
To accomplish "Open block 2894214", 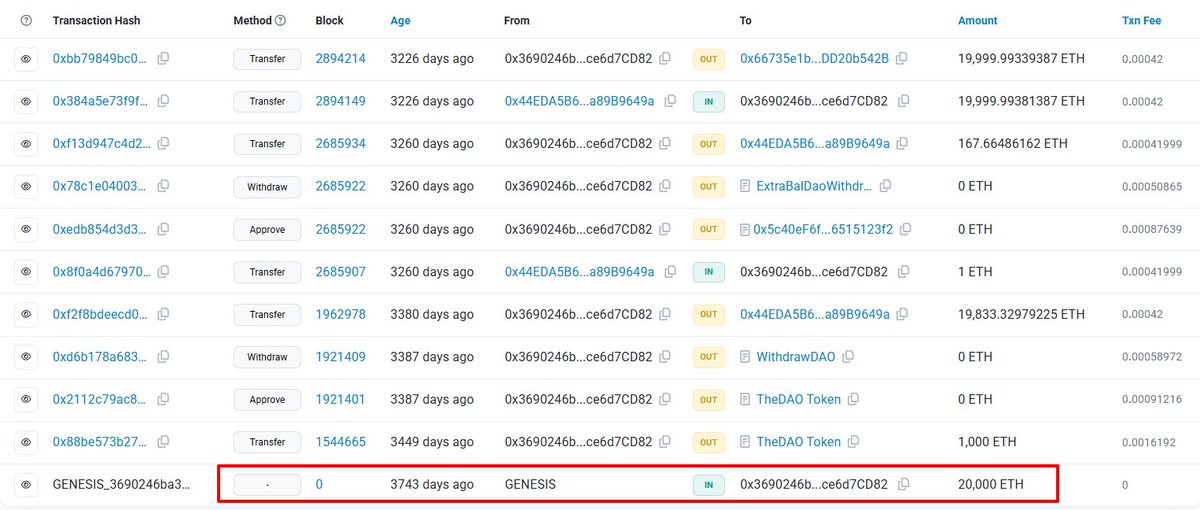I will (340, 59).
